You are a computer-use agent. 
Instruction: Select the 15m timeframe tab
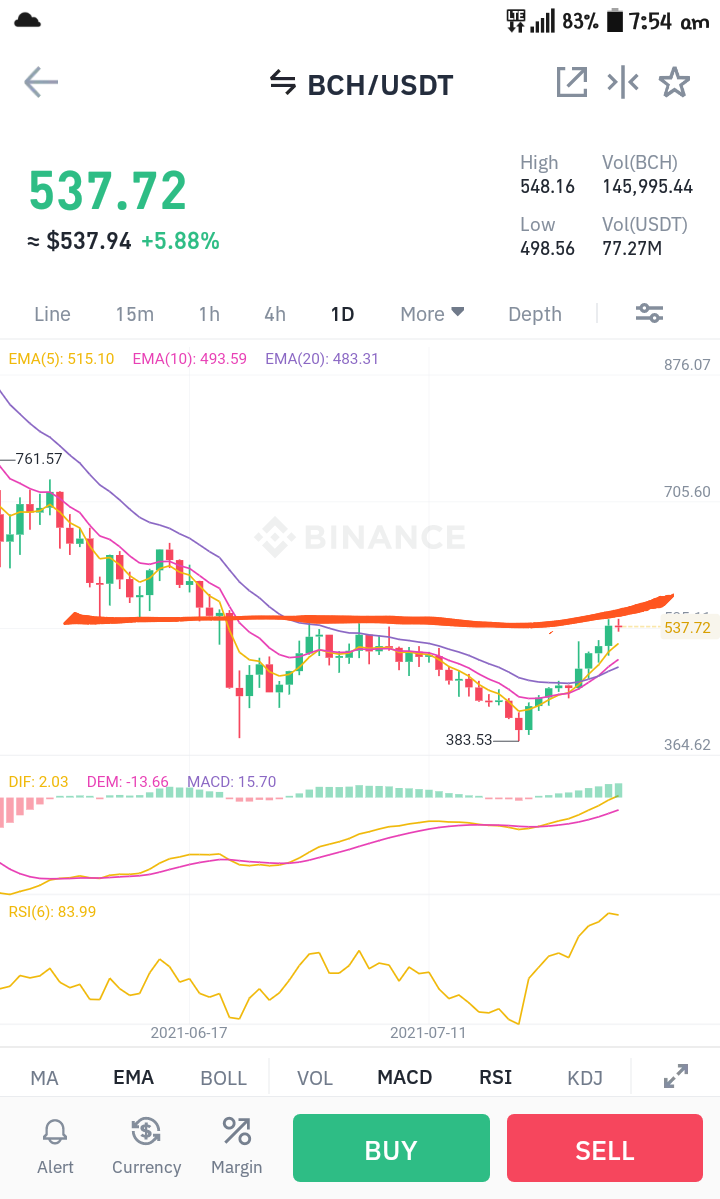tap(135, 314)
